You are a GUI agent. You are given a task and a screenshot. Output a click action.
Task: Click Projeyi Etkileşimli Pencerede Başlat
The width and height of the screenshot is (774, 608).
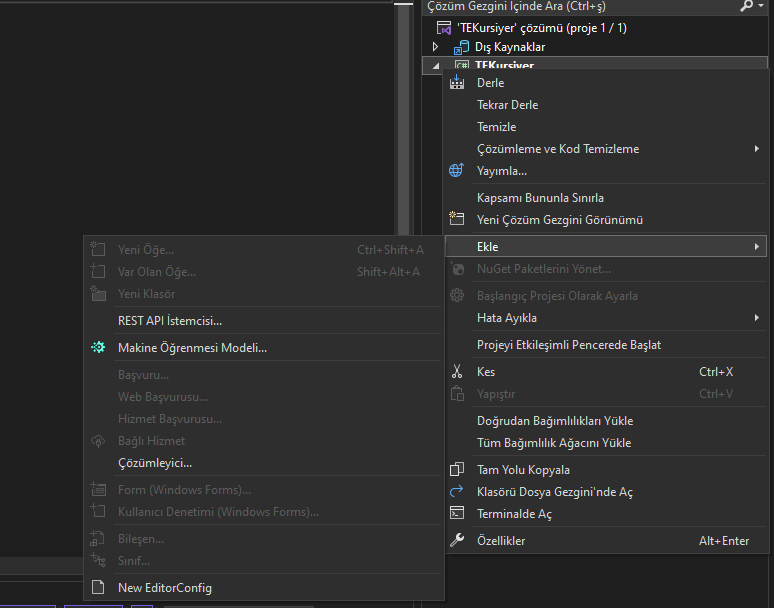click(x=569, y=345)
